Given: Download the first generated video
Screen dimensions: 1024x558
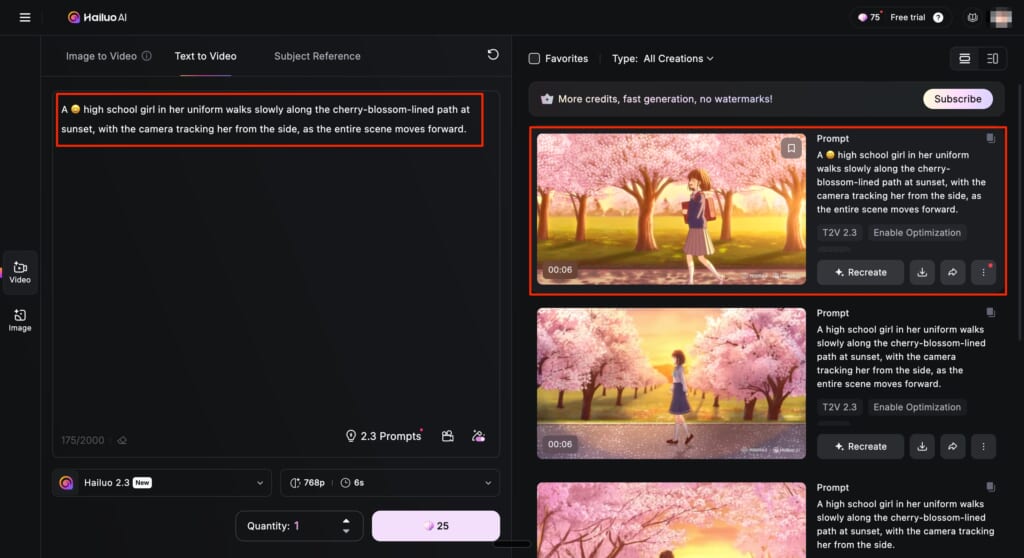Looking at the screenshot, I should (922, 272).
